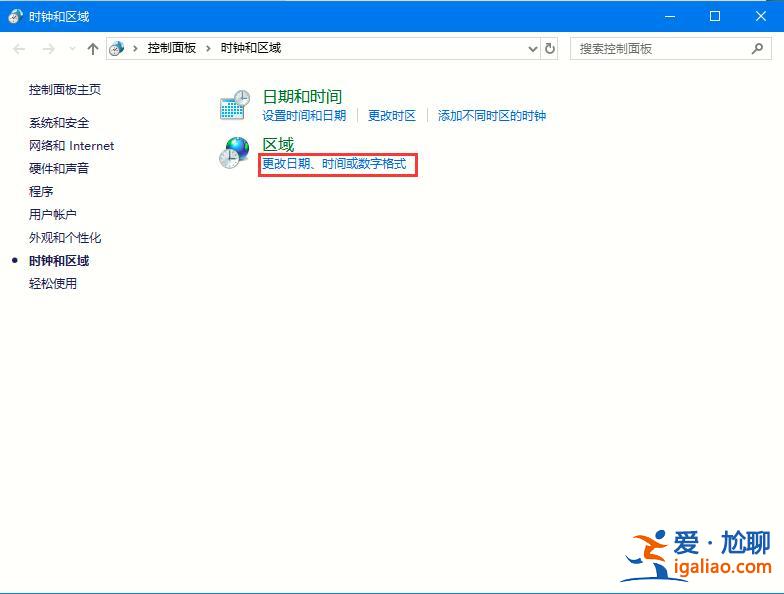784x594 pixels.
Task: Open 硬件和声音 category in sidebar
Action: (59, 168)
